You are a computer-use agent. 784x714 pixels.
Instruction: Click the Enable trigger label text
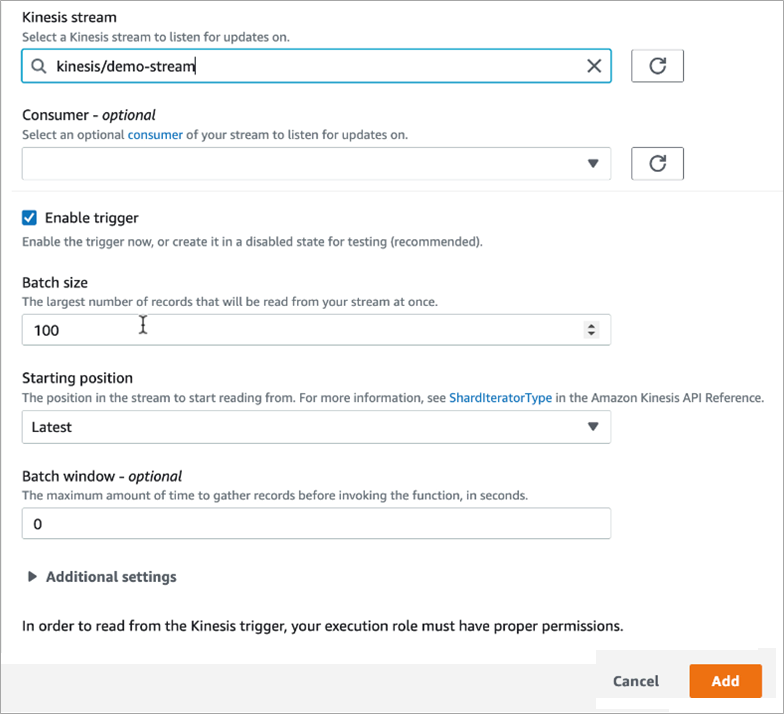92,218
